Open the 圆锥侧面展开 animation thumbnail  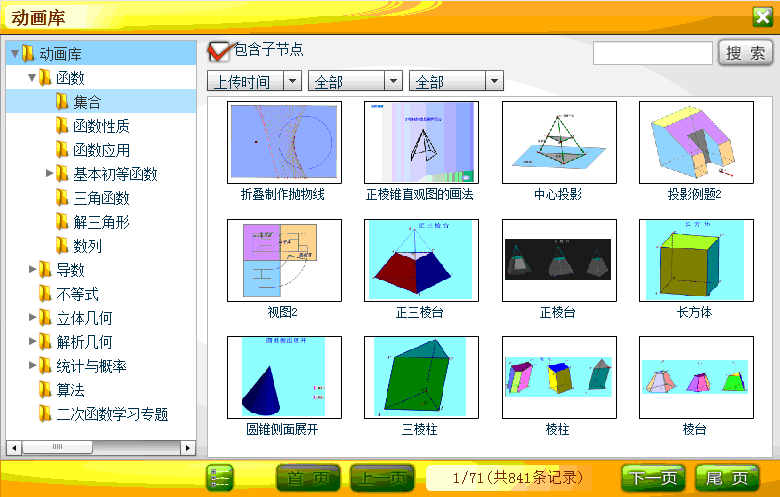tap(284, 377)
